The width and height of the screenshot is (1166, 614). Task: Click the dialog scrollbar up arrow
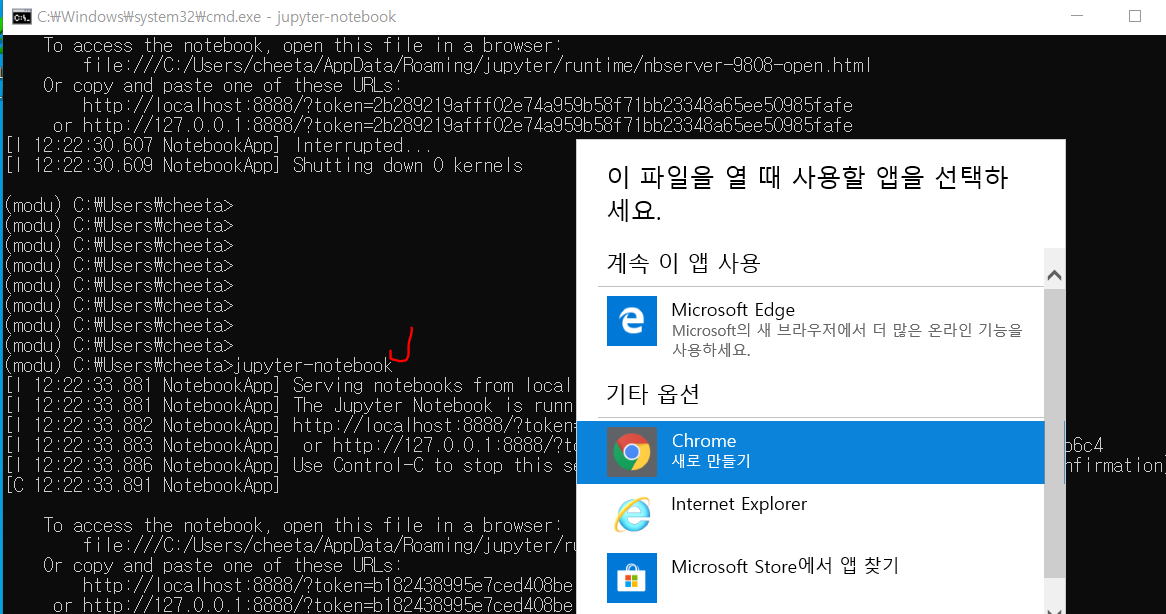pos(1054,276)
